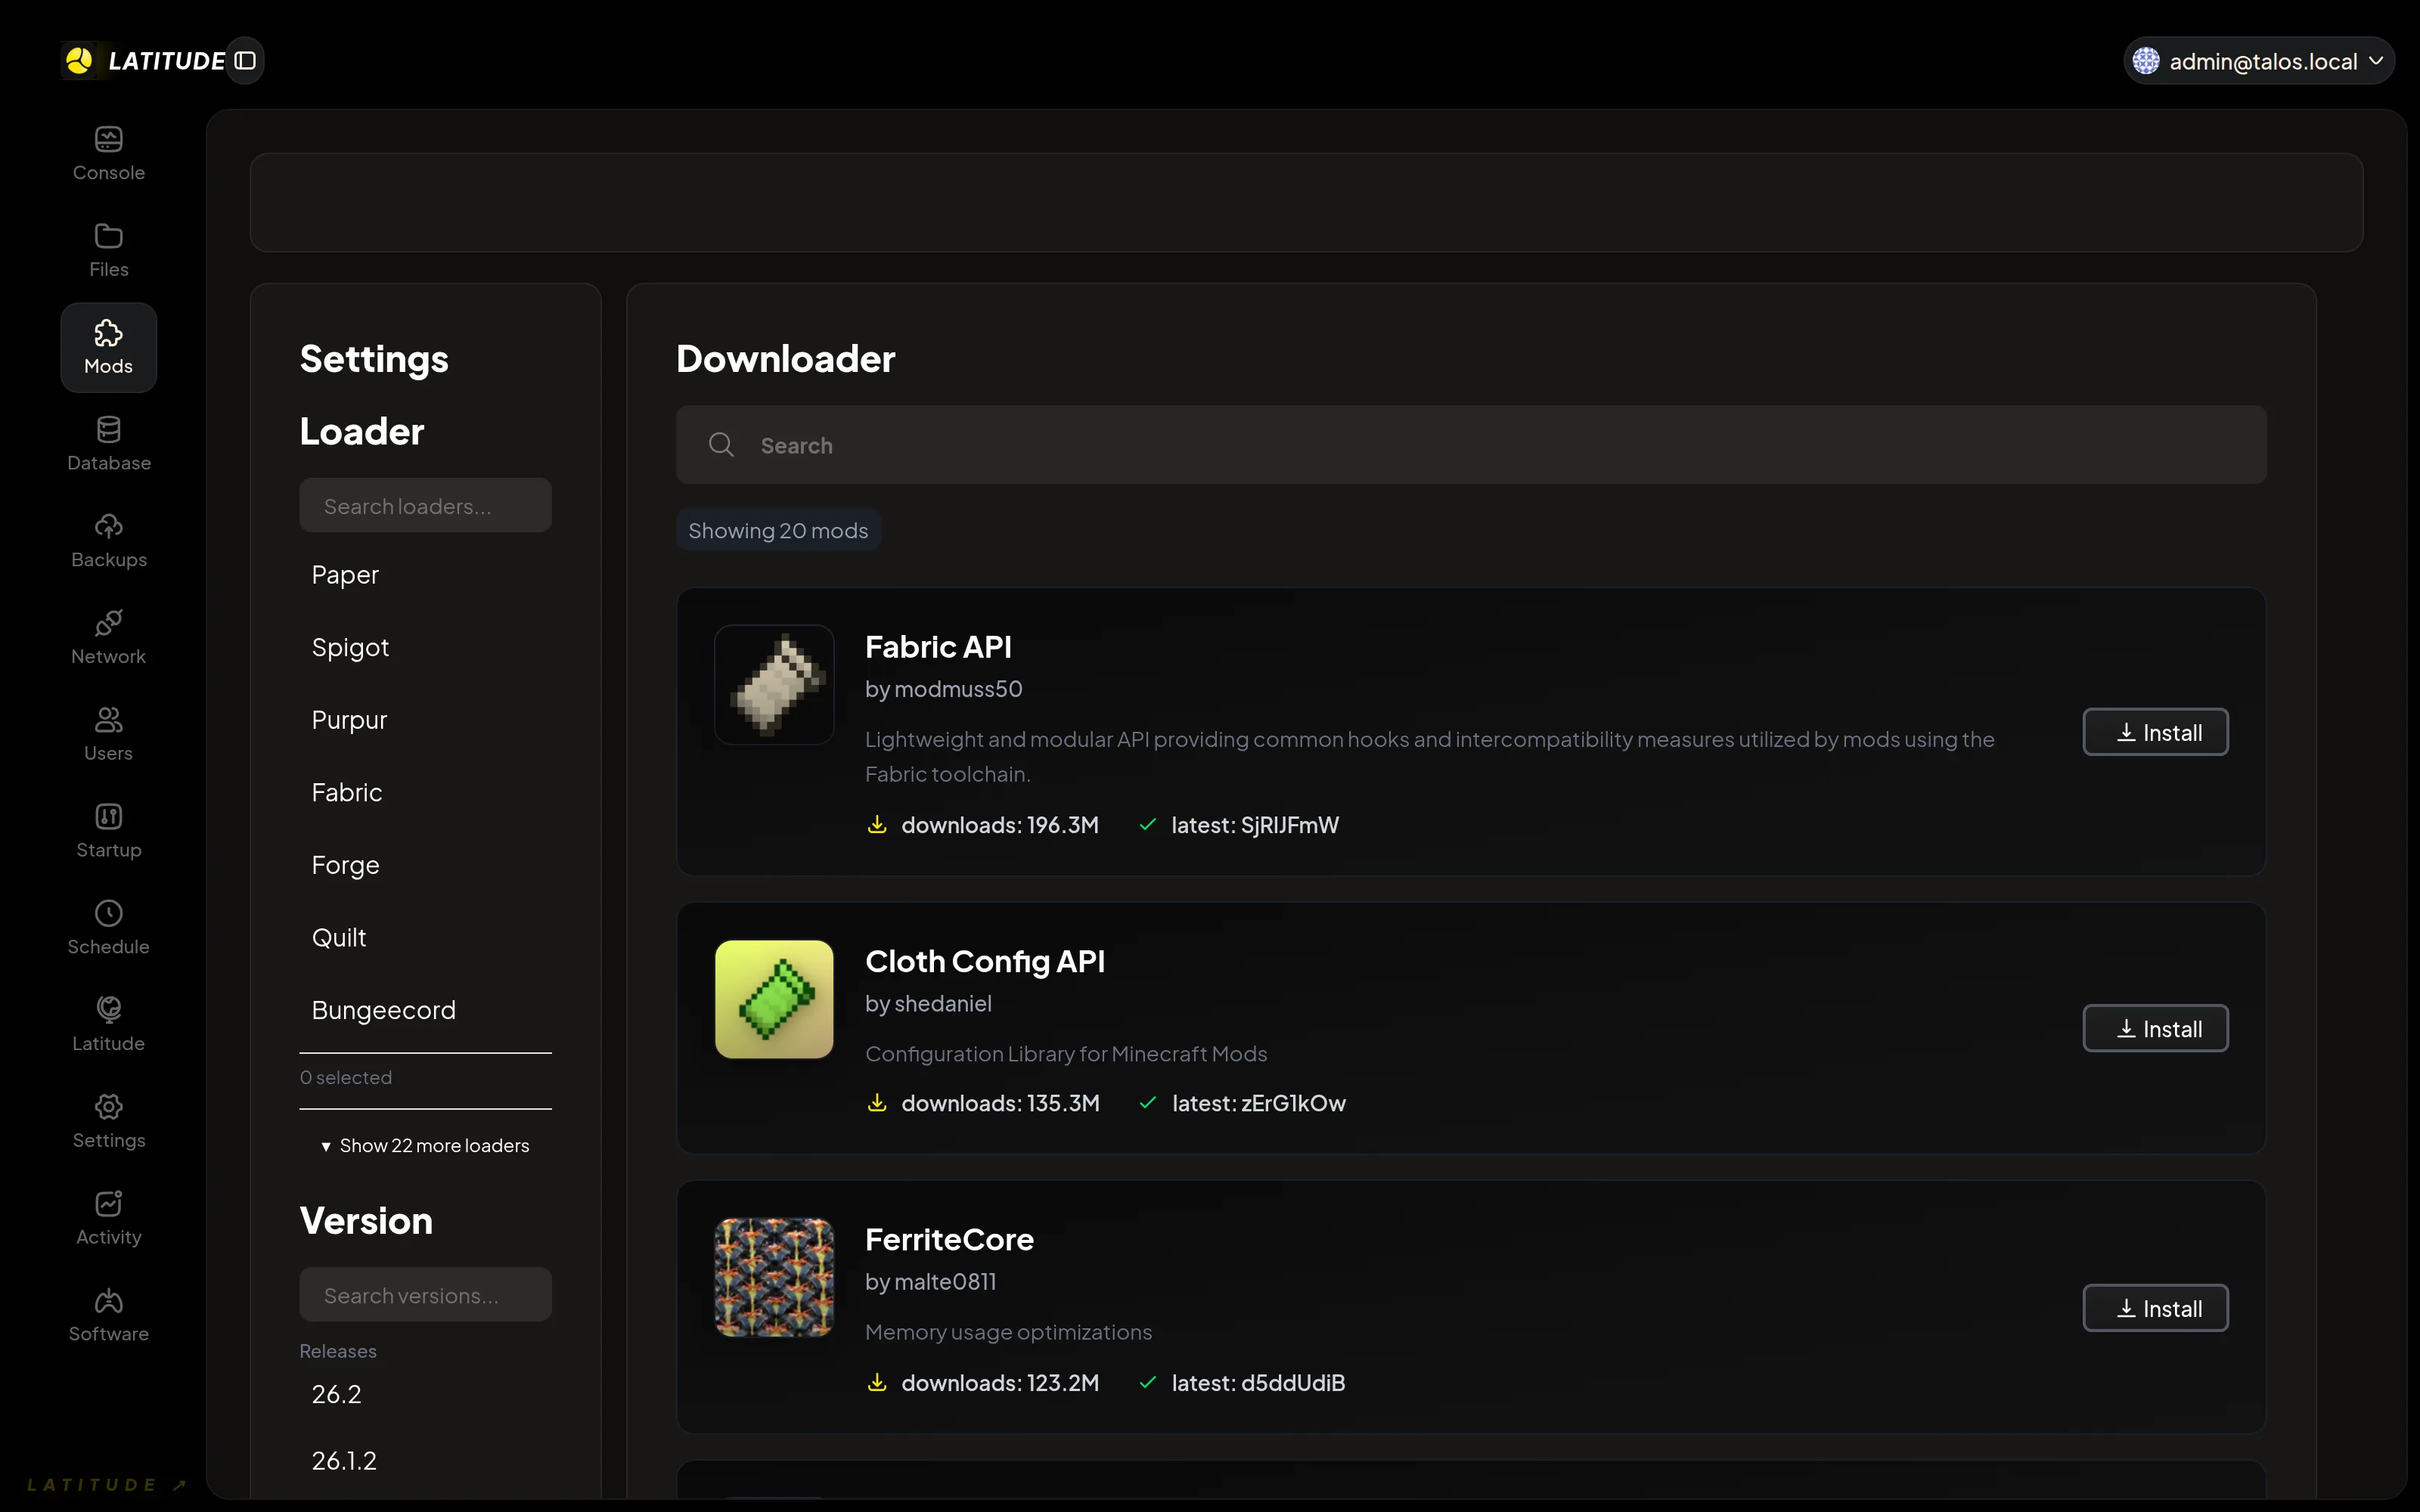Install the FerriteCore mod
Screen dimensions: 2420x1512
click(x=2155, y=1308)
